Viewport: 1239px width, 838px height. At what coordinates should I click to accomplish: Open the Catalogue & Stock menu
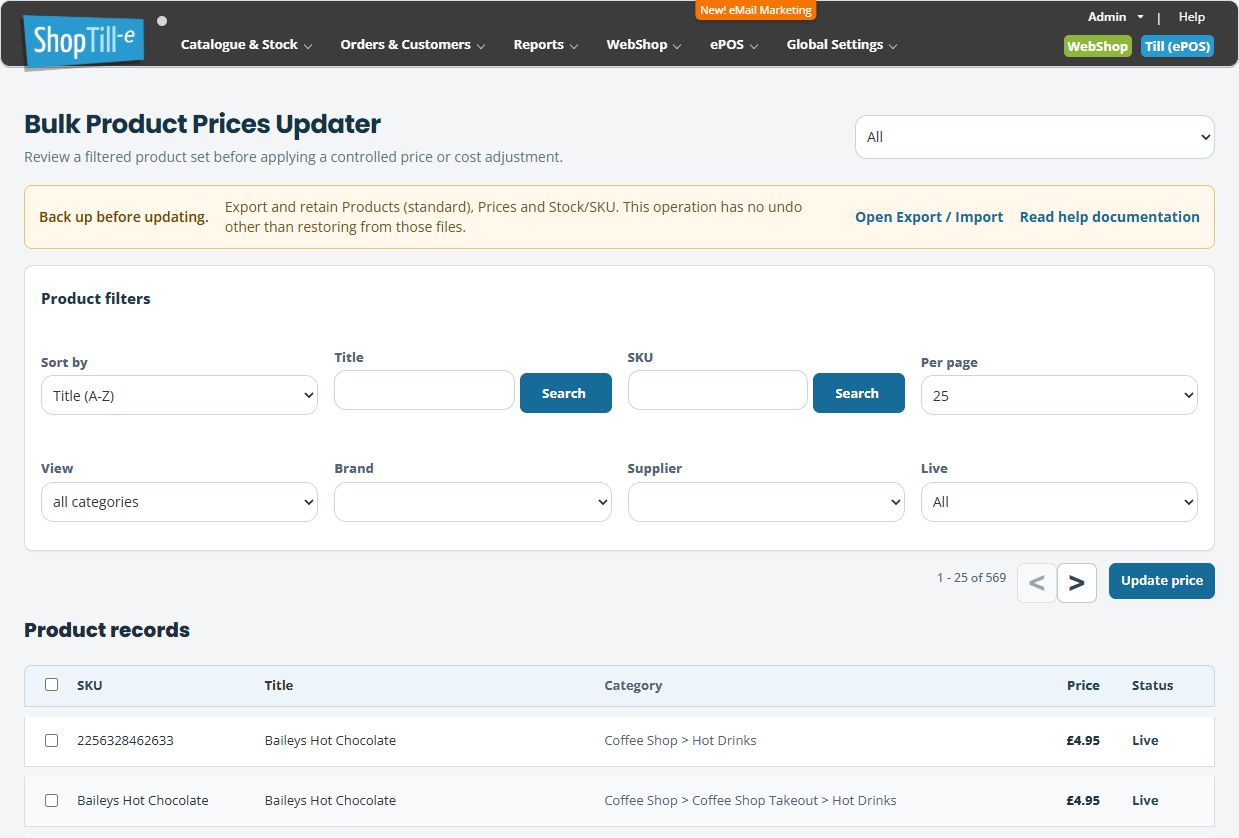click(x=246, y=45)
